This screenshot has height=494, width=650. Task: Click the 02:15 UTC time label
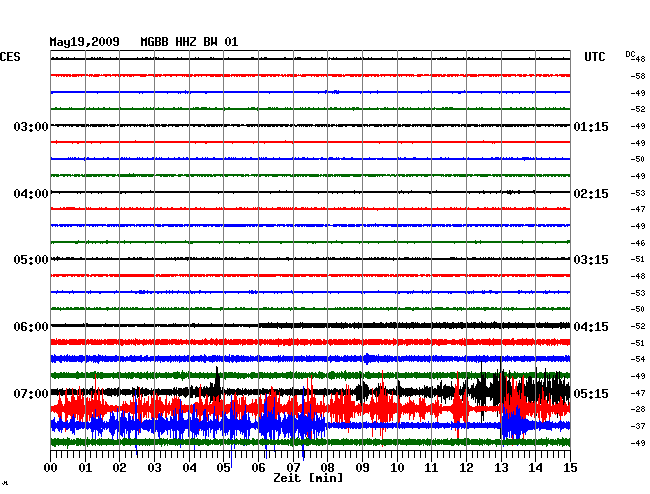point(591,194)
